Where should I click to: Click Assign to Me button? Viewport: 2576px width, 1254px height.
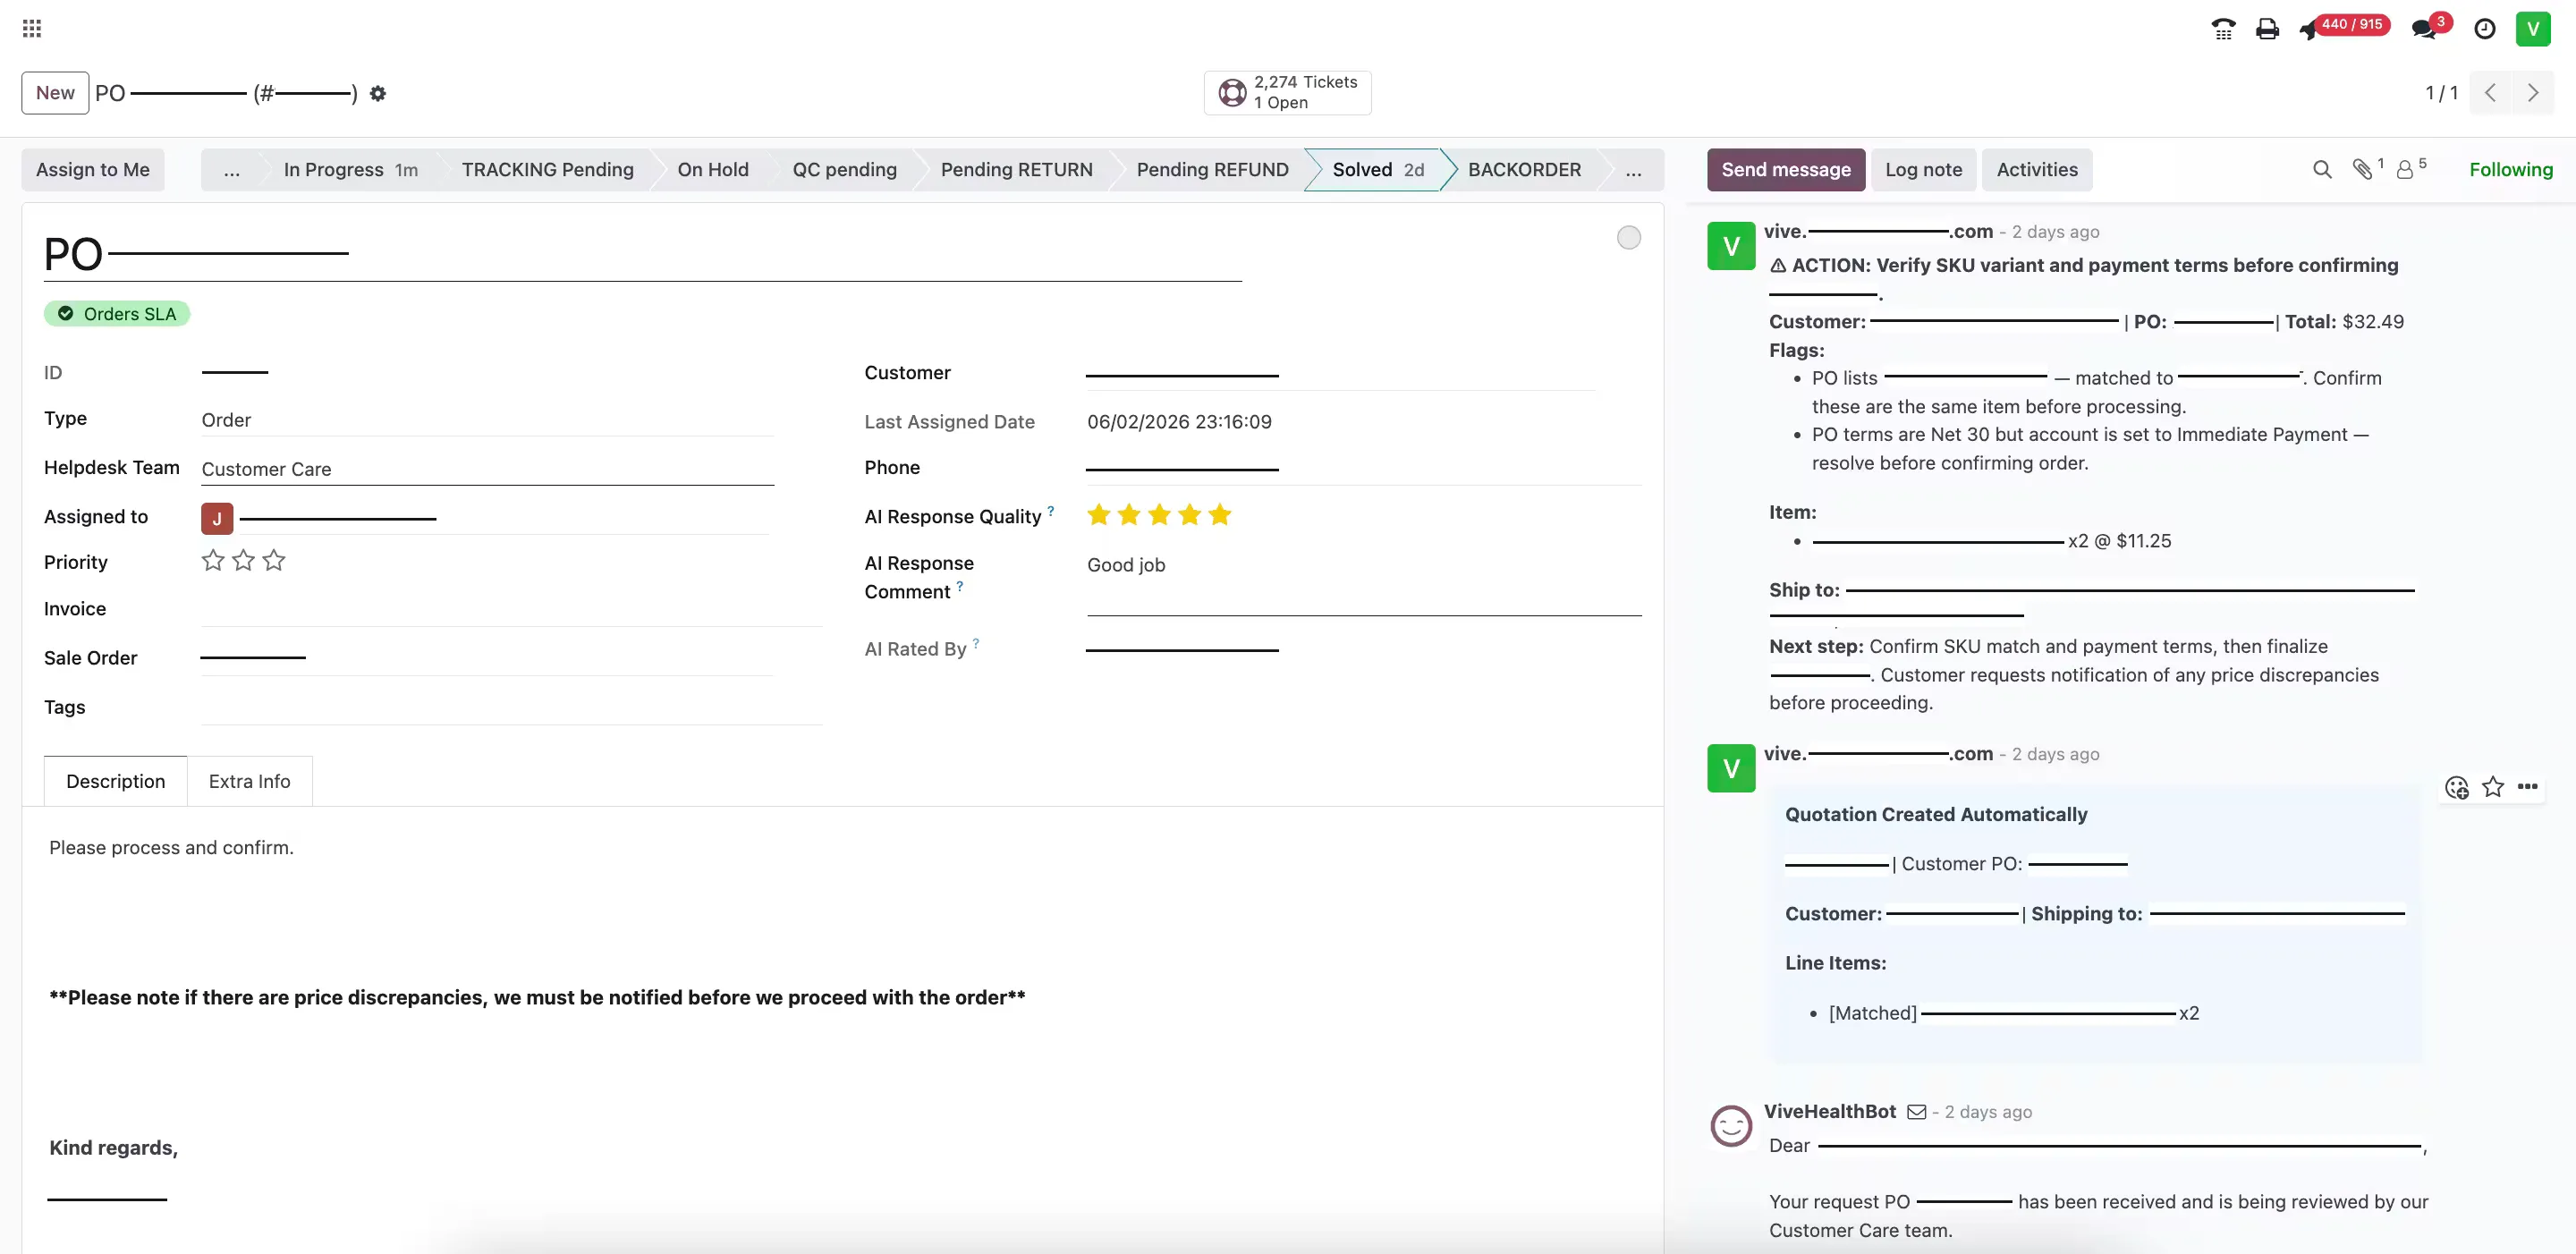pyautogui.click(x=92, y=170)
